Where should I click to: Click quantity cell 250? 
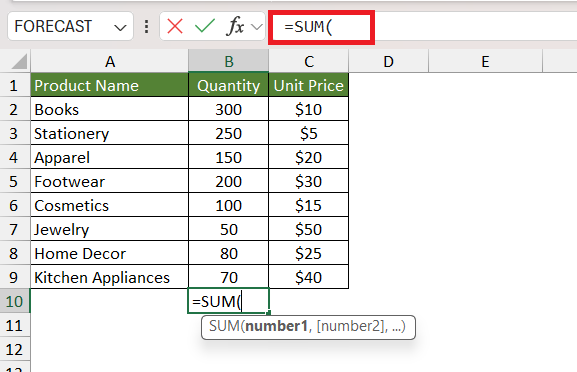click(229, 133)
